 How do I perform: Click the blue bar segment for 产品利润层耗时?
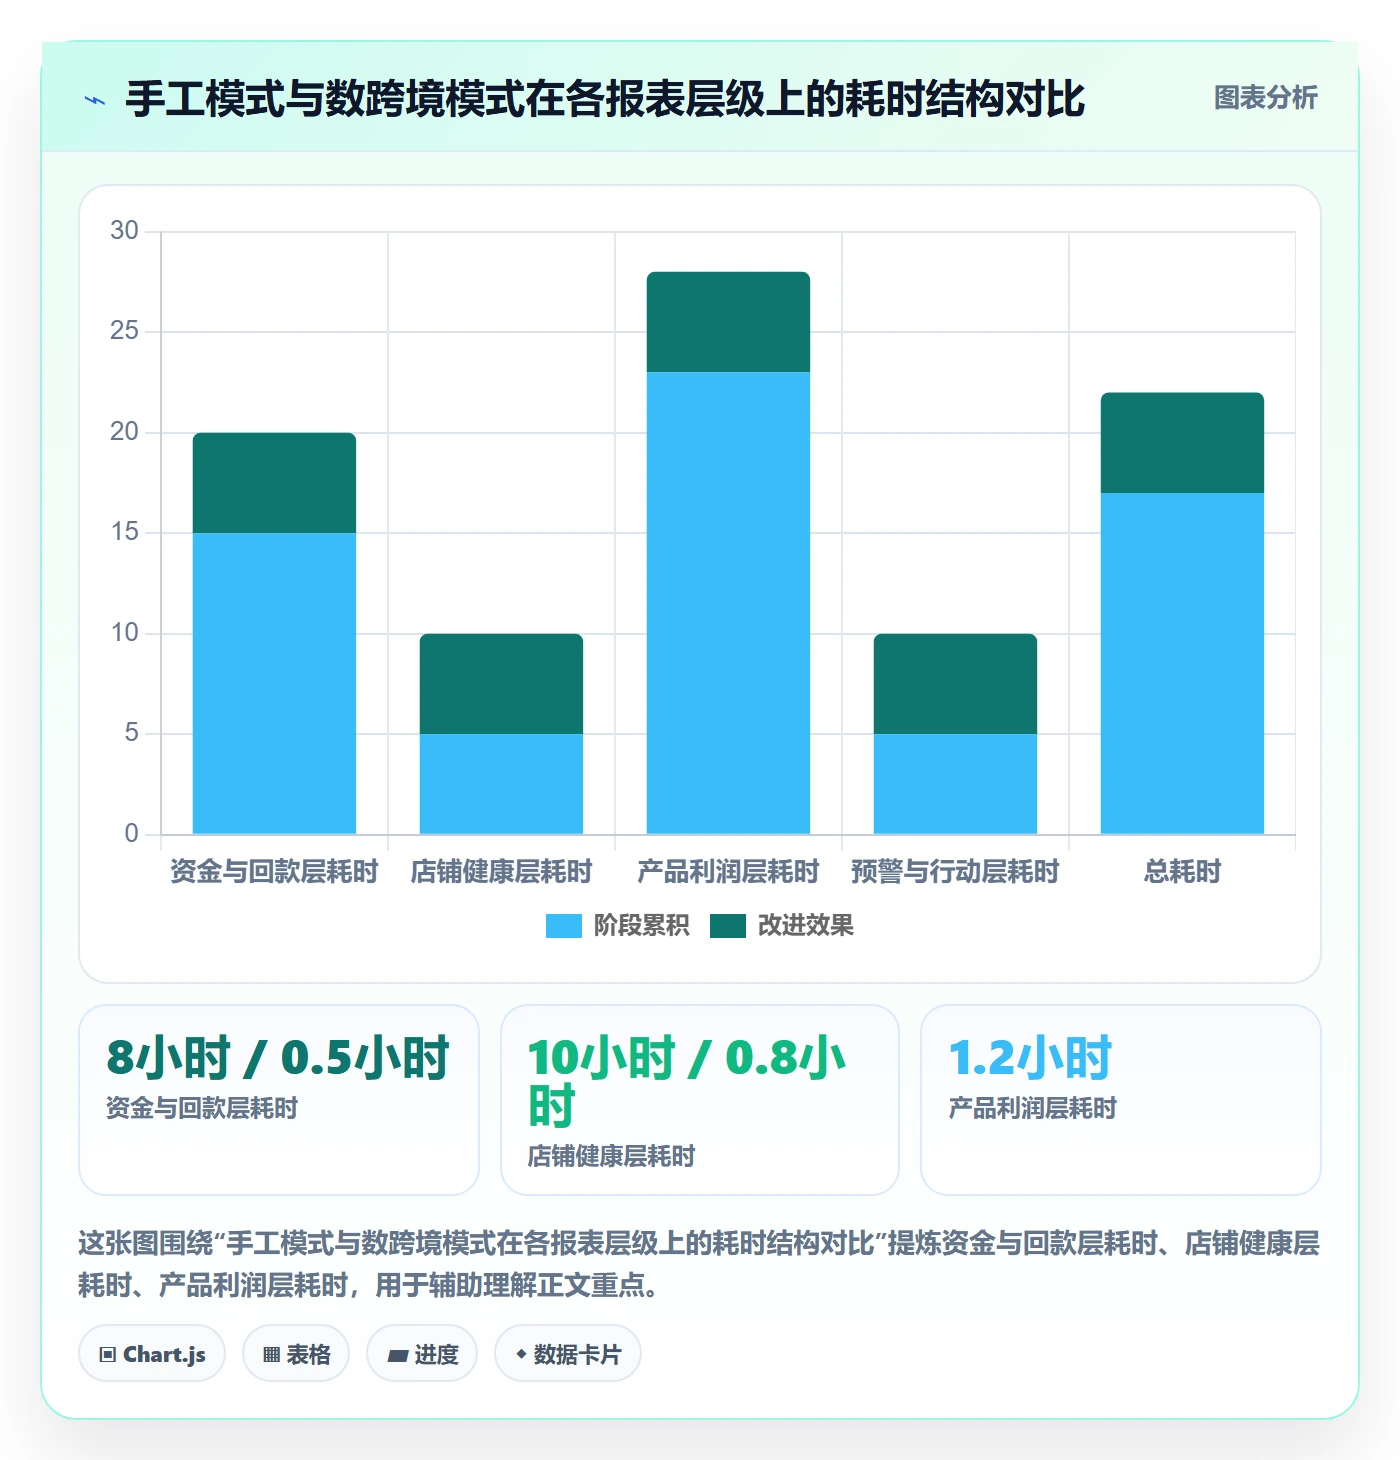(x=728, y=603)
